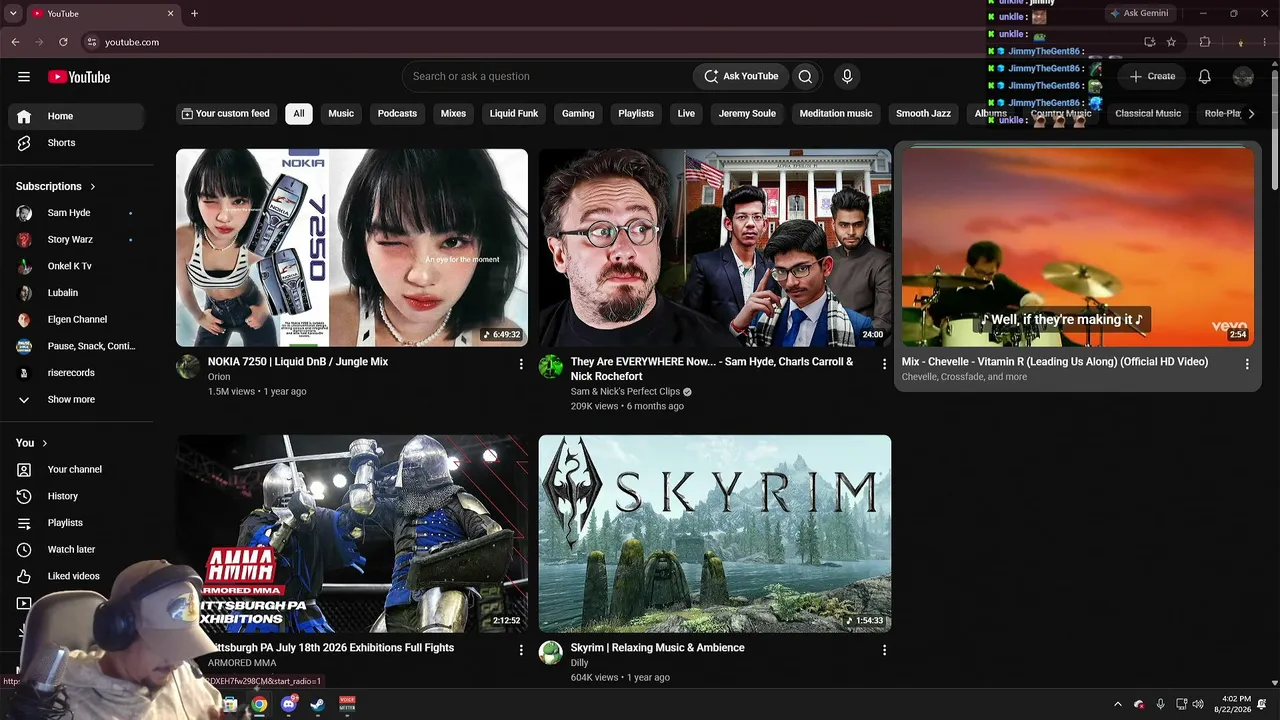Image resolution: width=1280 pixels, height=720 pixels.
Task: Go to the YouTube logo home link
Action: 79,77
